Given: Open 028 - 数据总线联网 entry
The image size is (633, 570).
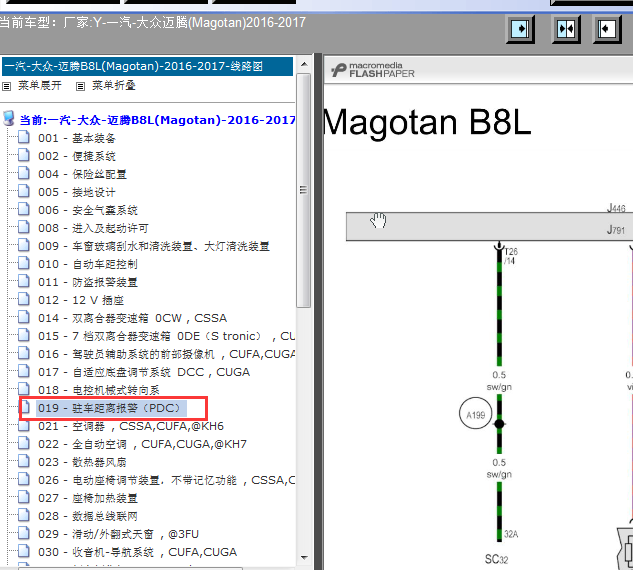Looking at the screenshot, I should coord(88,516).
